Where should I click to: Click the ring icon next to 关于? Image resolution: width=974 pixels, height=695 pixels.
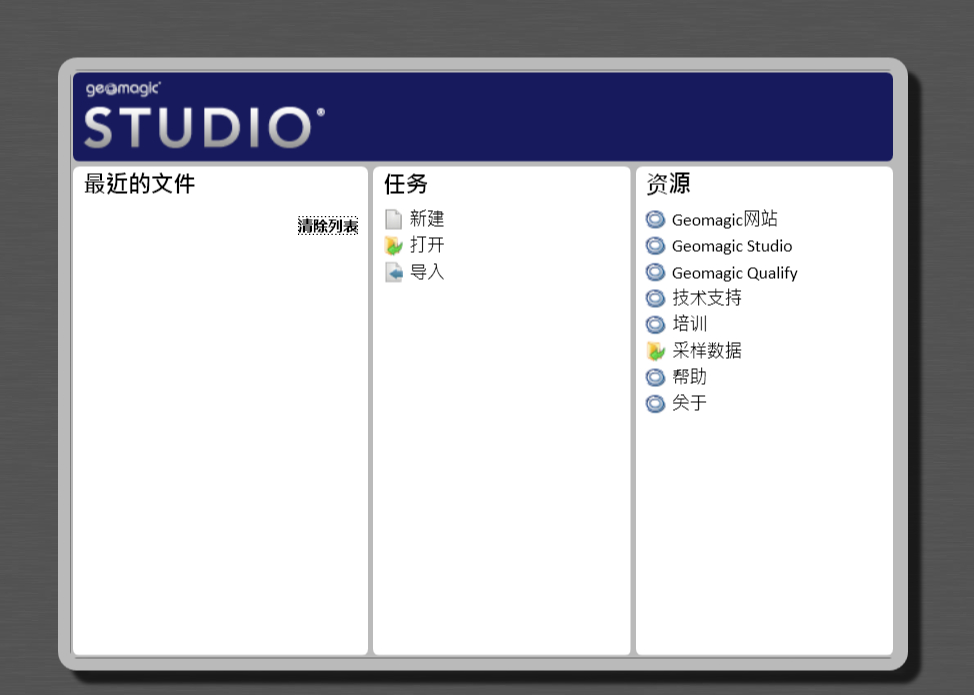pyautogui.click(x=655, y=404)
